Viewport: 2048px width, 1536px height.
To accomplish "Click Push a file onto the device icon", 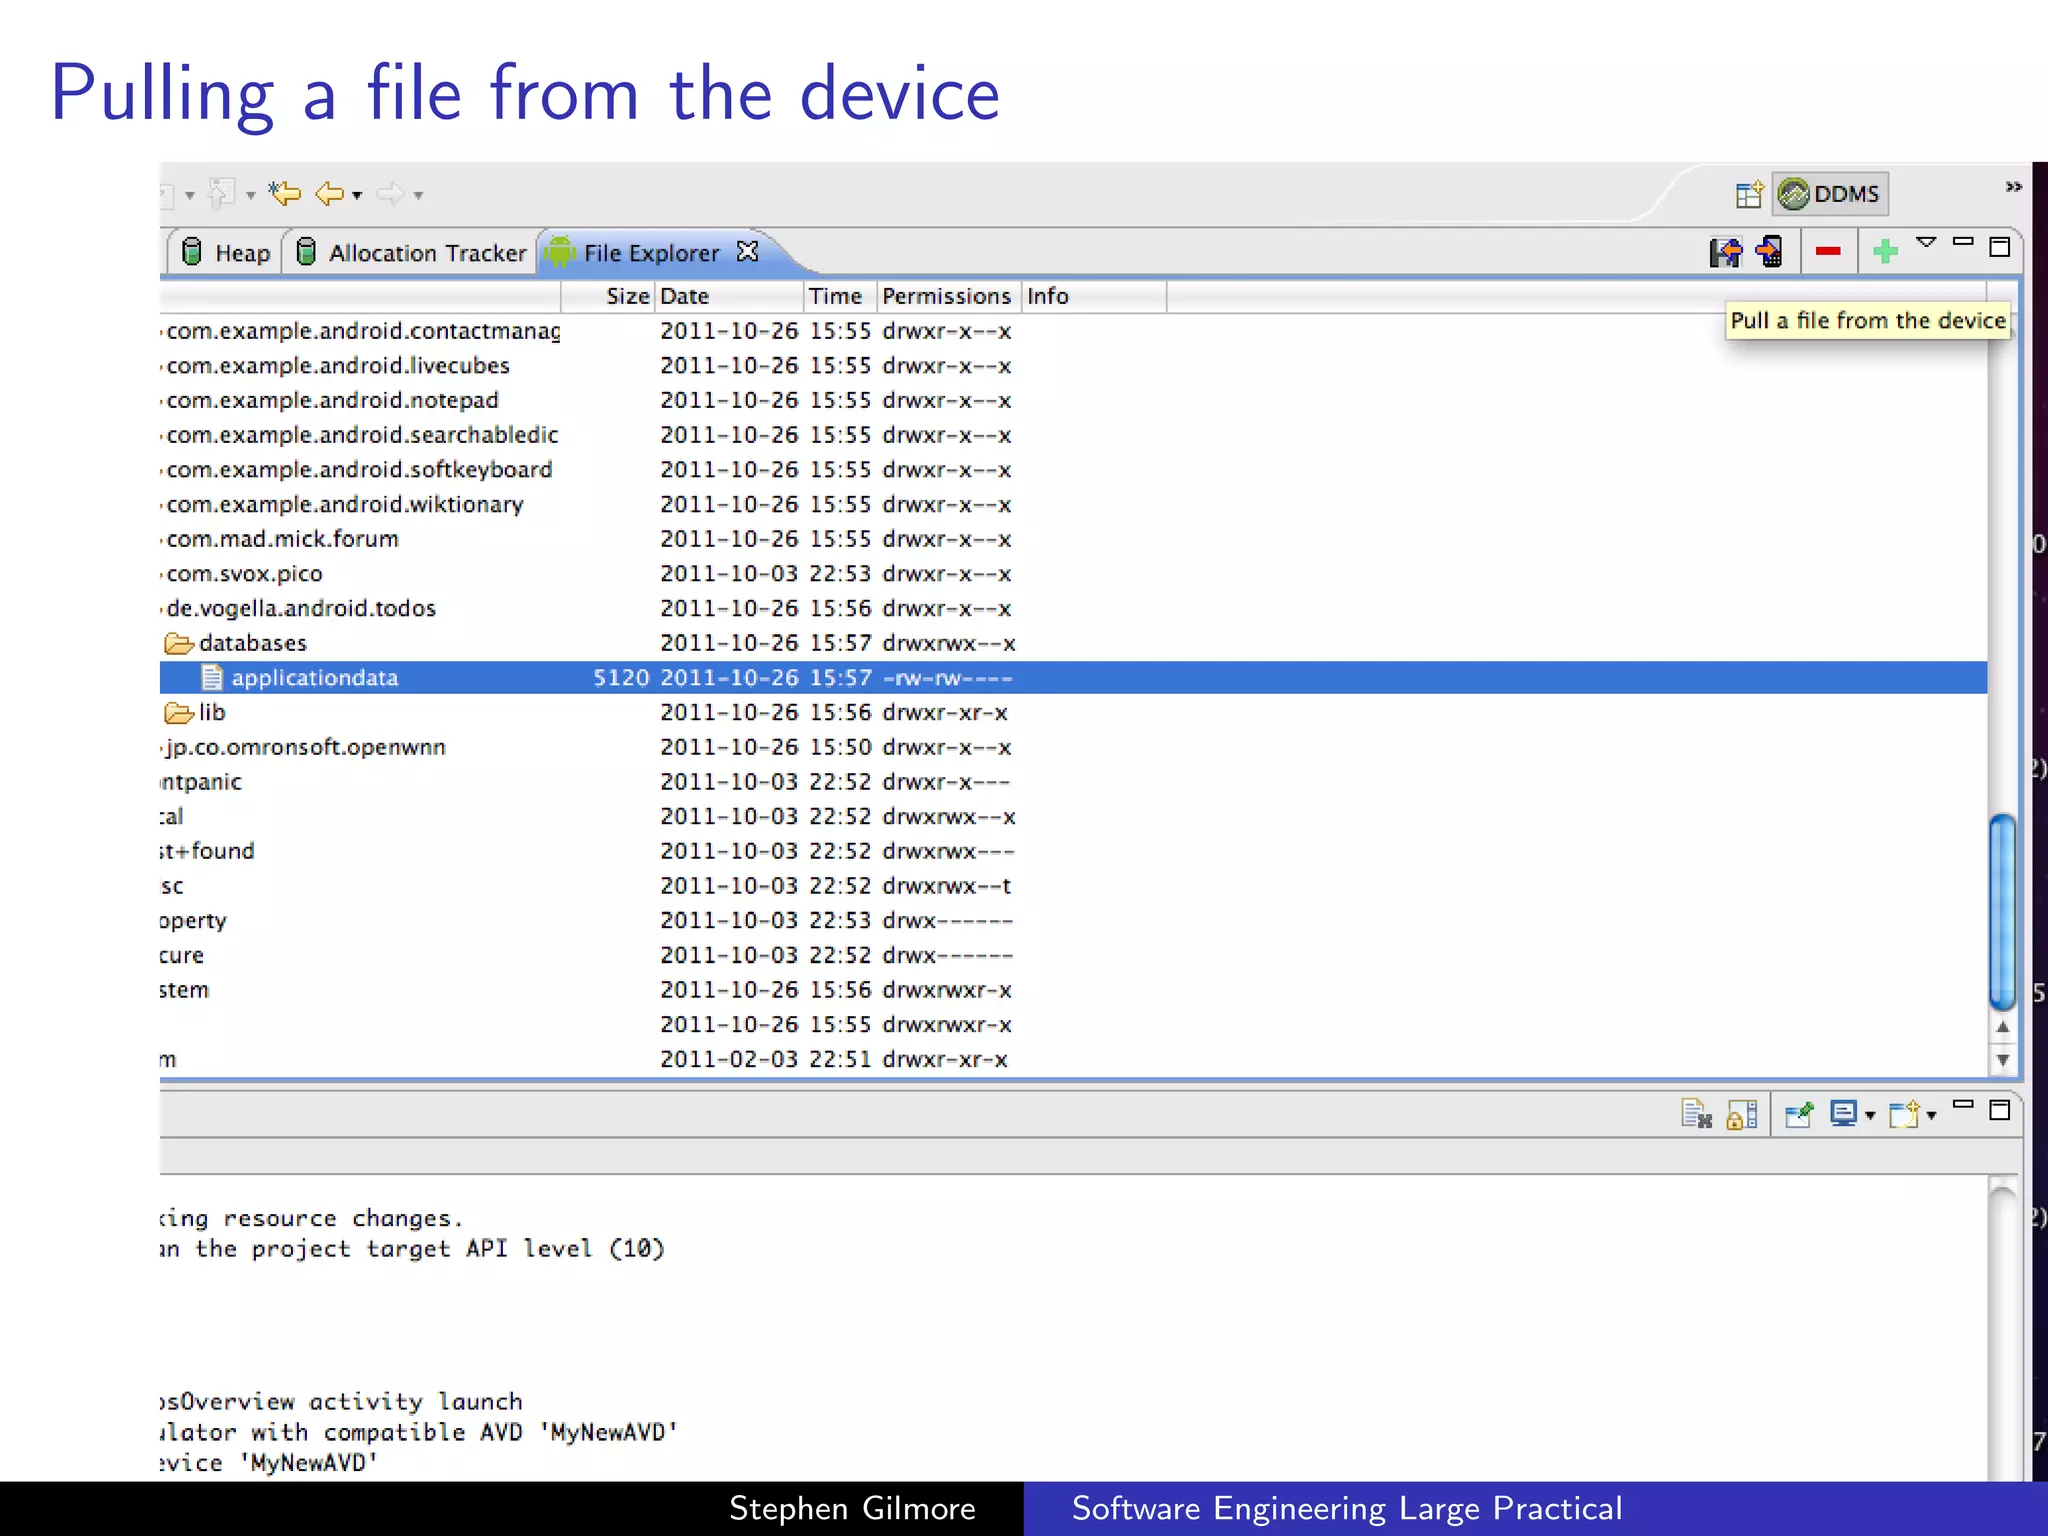I will 1769,251.
